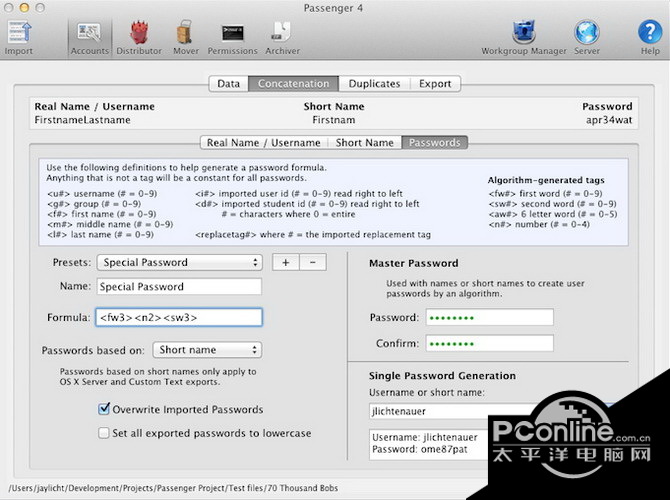Click the file path in the status bar

click(x=173, y=488)
